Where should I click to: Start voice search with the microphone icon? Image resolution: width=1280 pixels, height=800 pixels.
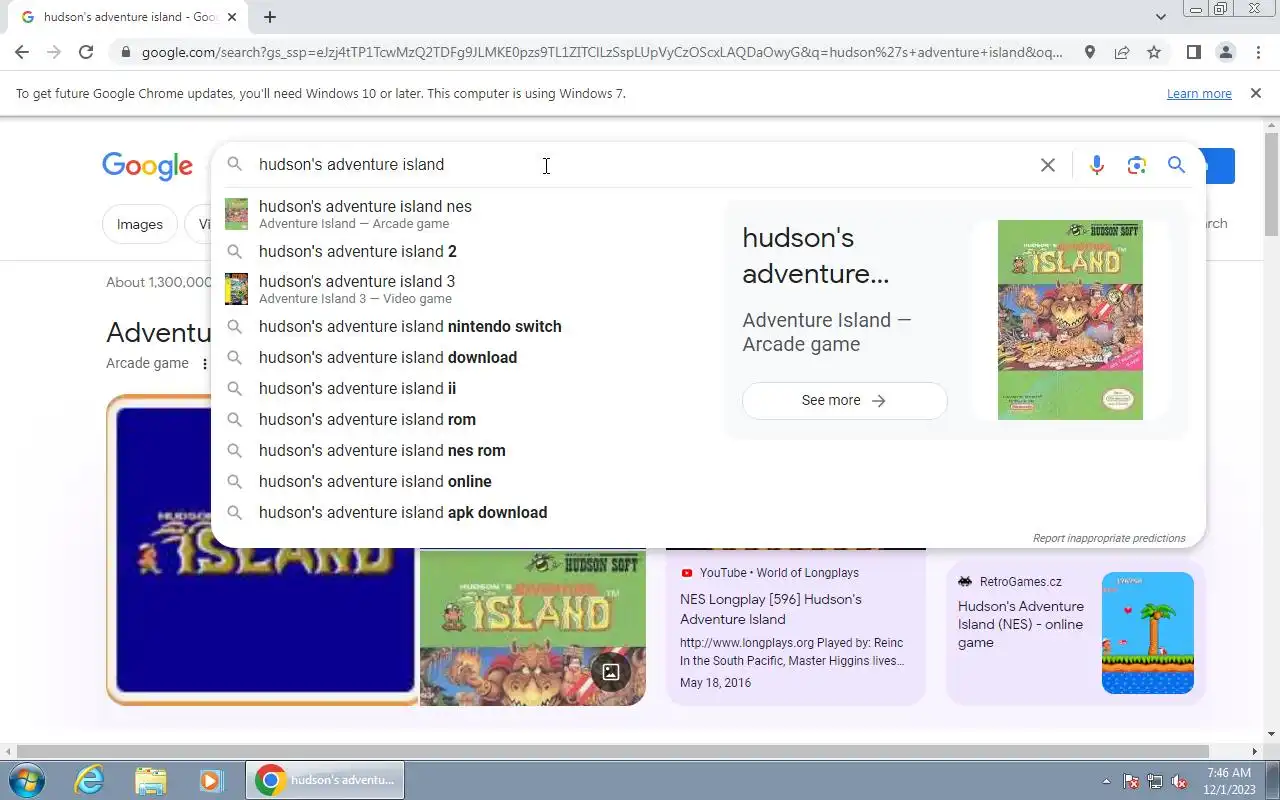pos(1097,165)
